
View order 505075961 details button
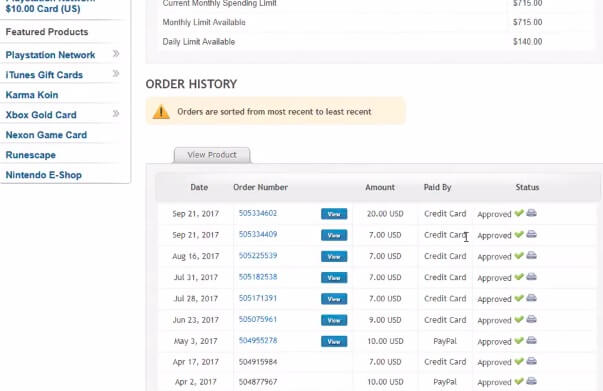334,320
